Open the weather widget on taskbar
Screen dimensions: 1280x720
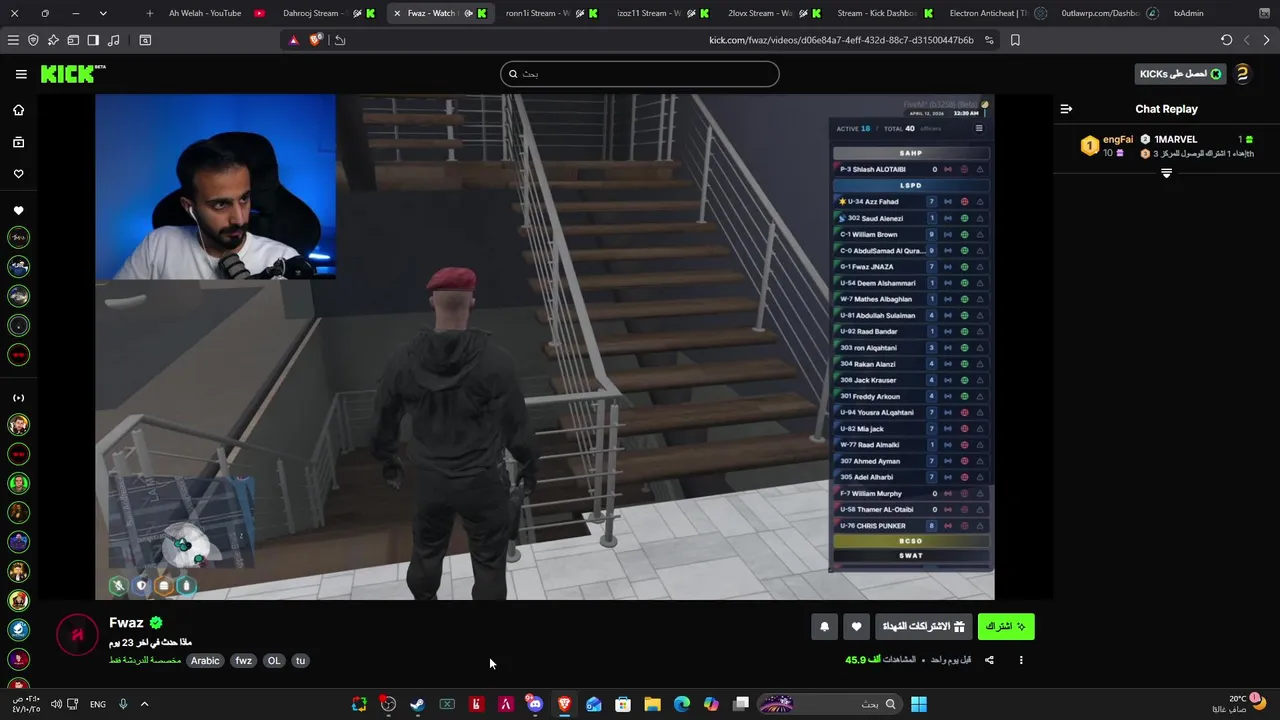(1240, 703)
